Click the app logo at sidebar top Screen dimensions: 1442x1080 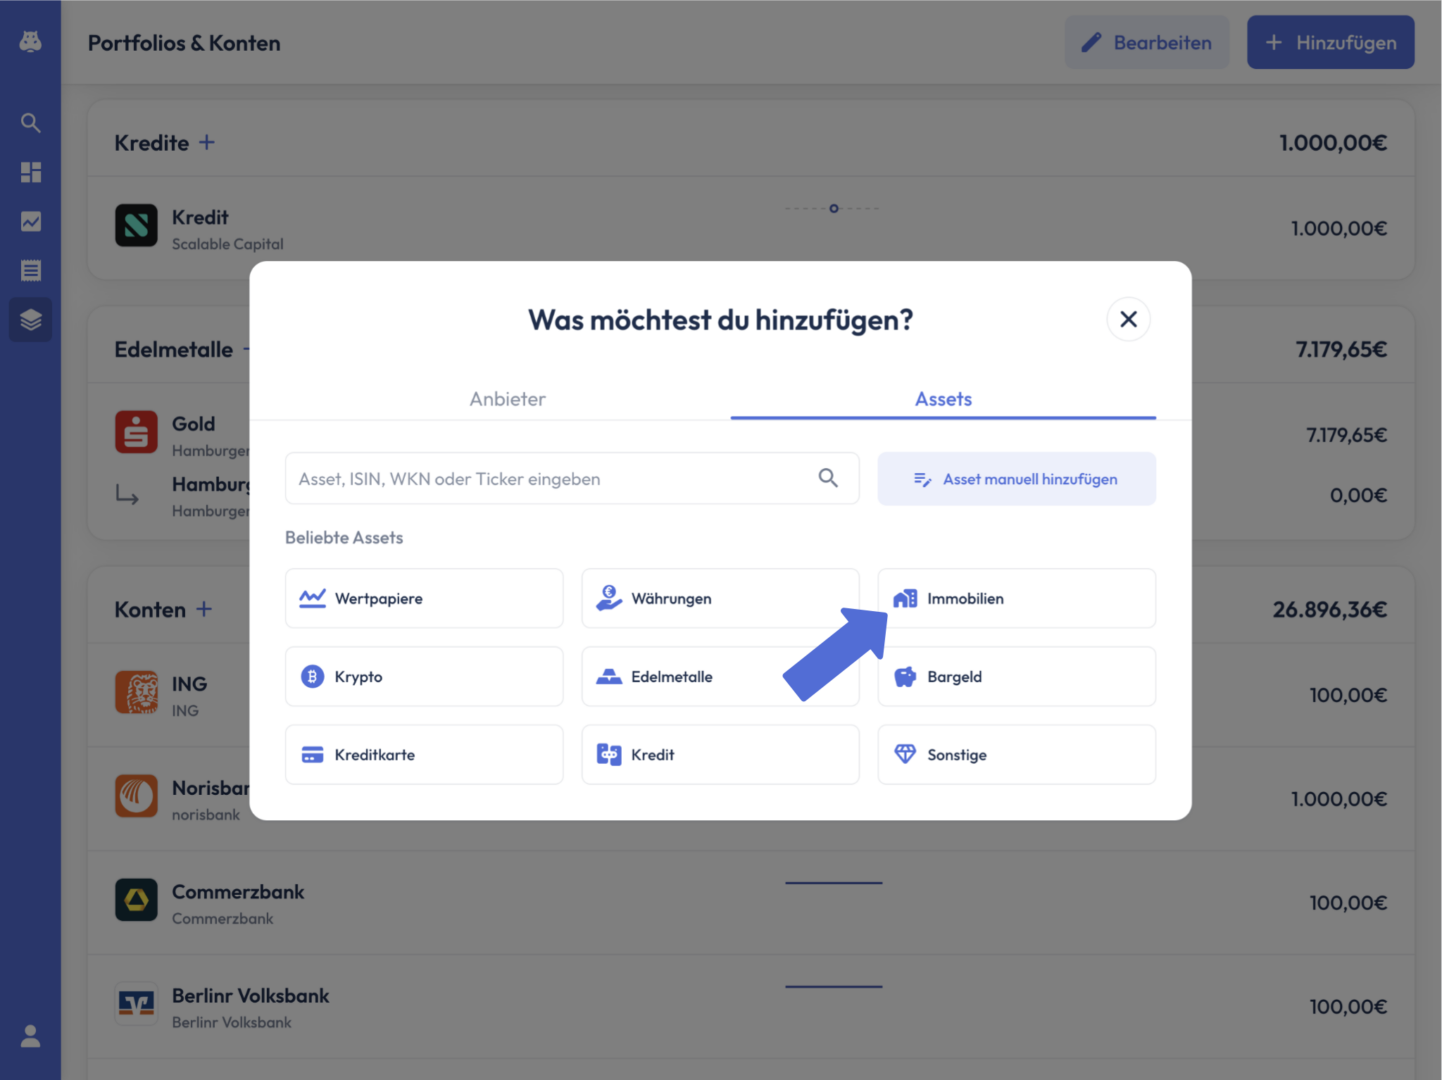pyautogui.click(x=31, y=41)
